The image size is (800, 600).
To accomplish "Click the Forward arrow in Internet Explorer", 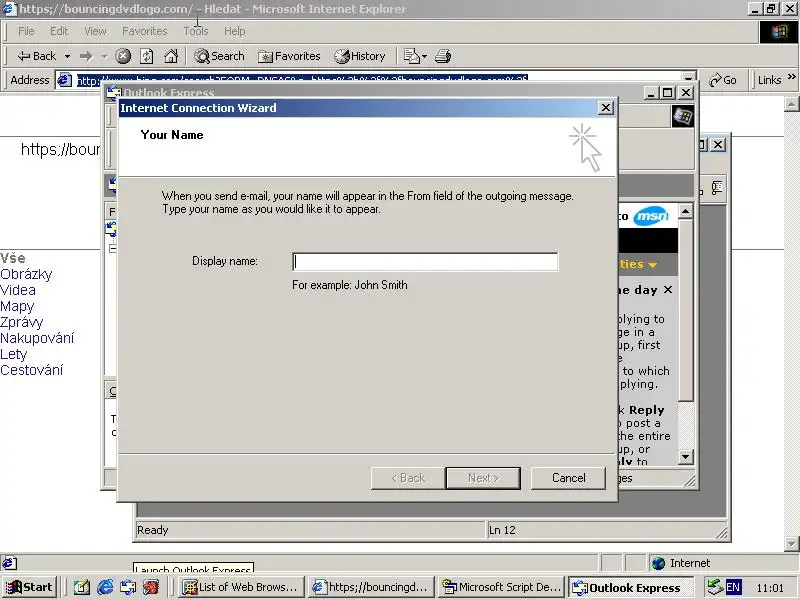I will [x=86, y=56].
